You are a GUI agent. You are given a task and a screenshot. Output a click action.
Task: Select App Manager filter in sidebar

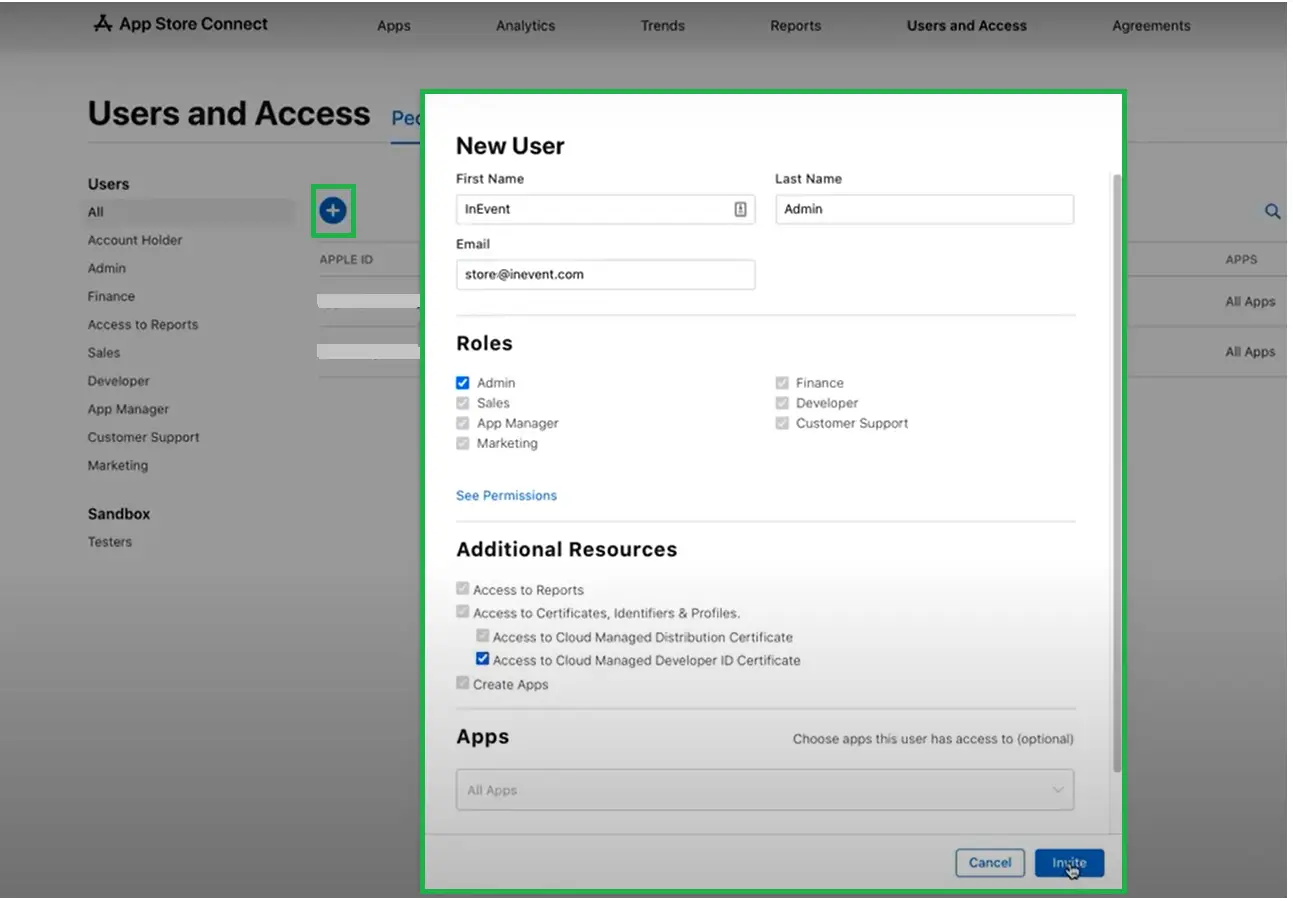pos(128,409)
